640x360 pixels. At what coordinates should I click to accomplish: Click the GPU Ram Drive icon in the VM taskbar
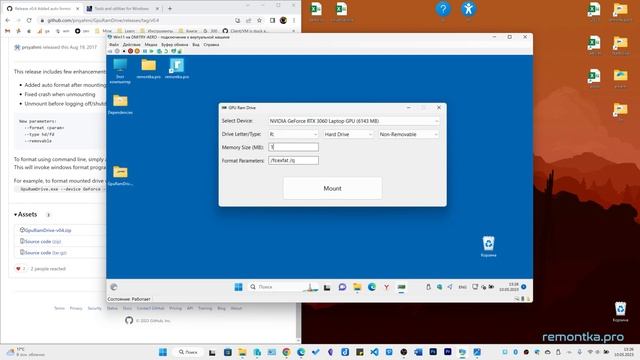[401, 287]
